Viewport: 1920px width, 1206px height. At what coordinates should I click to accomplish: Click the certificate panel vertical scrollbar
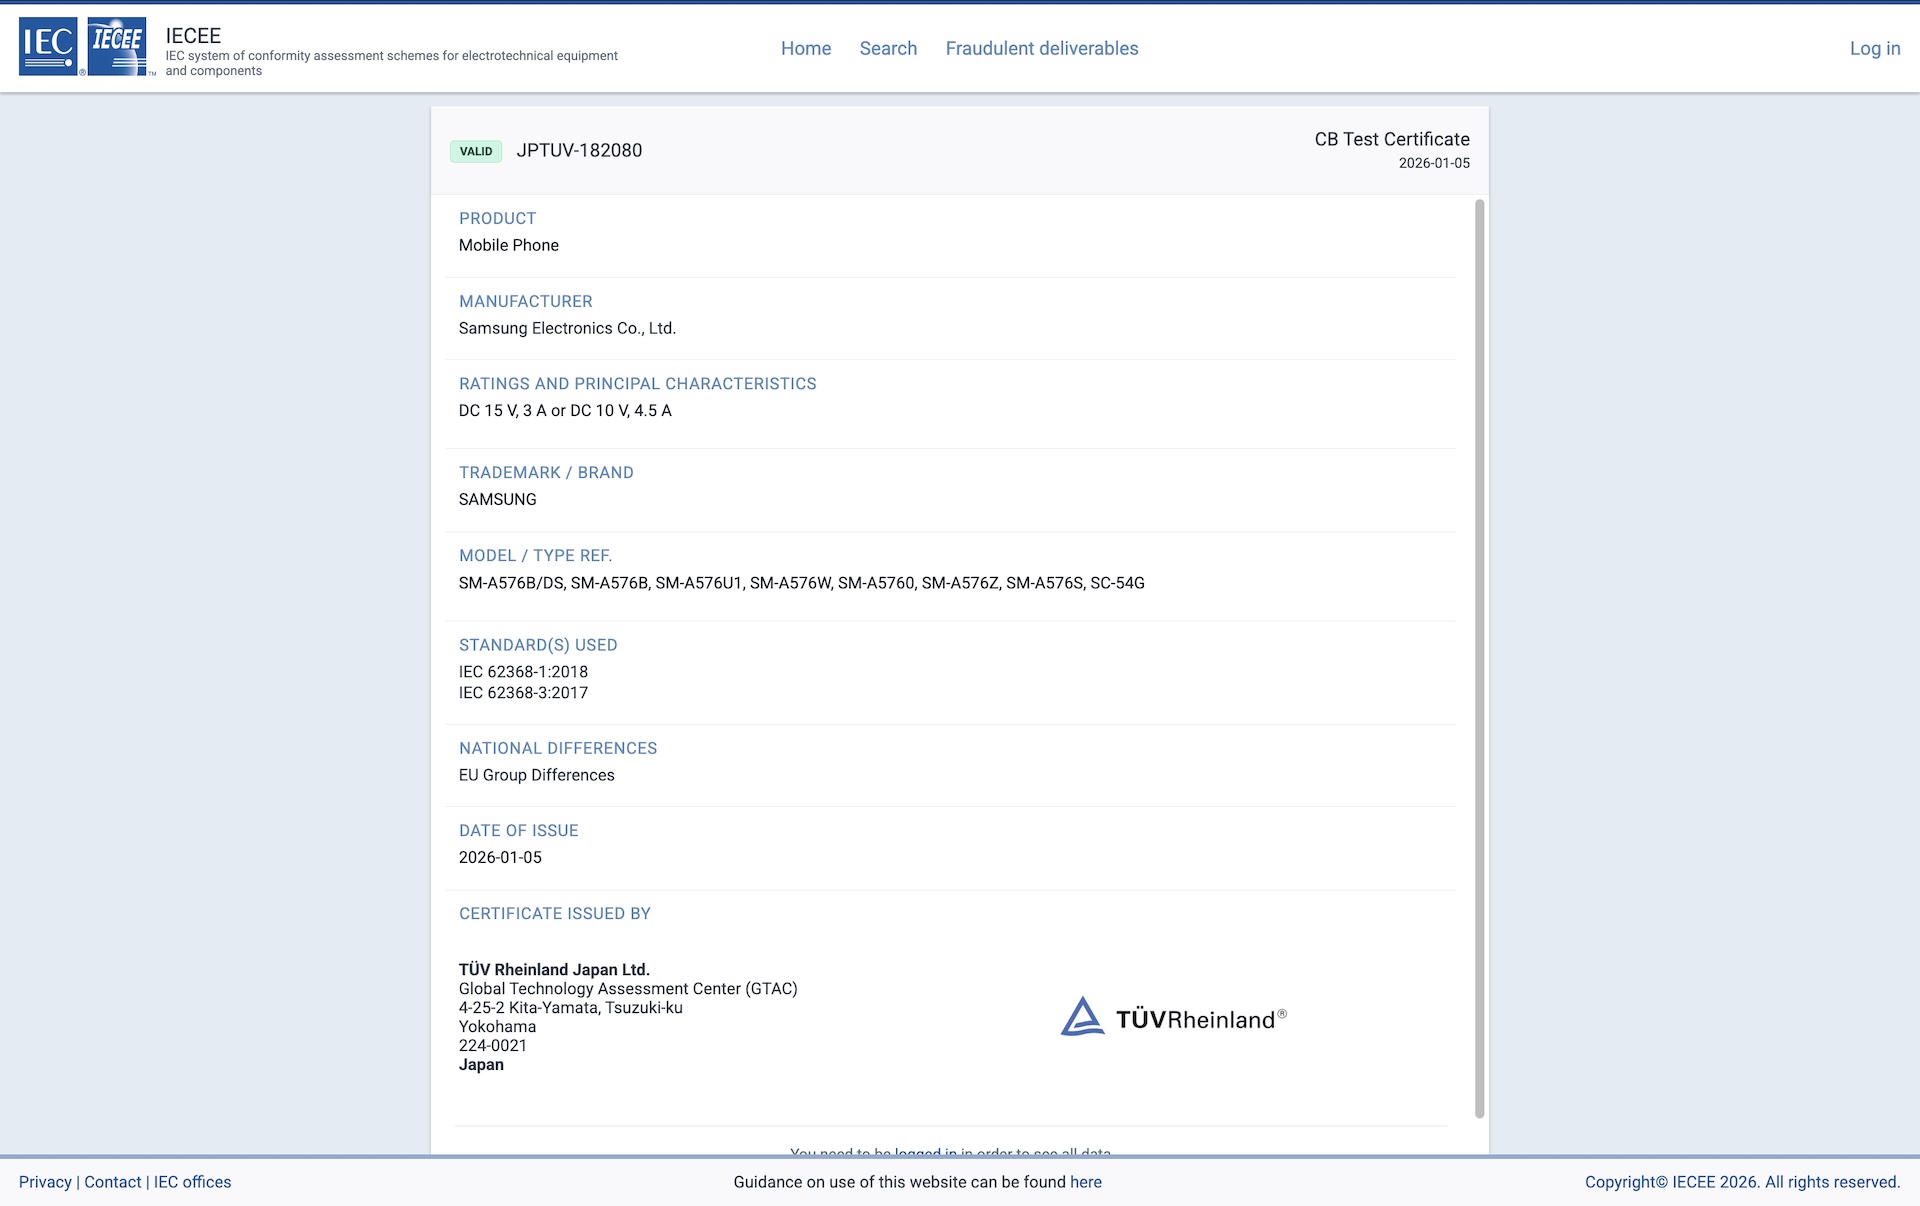1479,658
